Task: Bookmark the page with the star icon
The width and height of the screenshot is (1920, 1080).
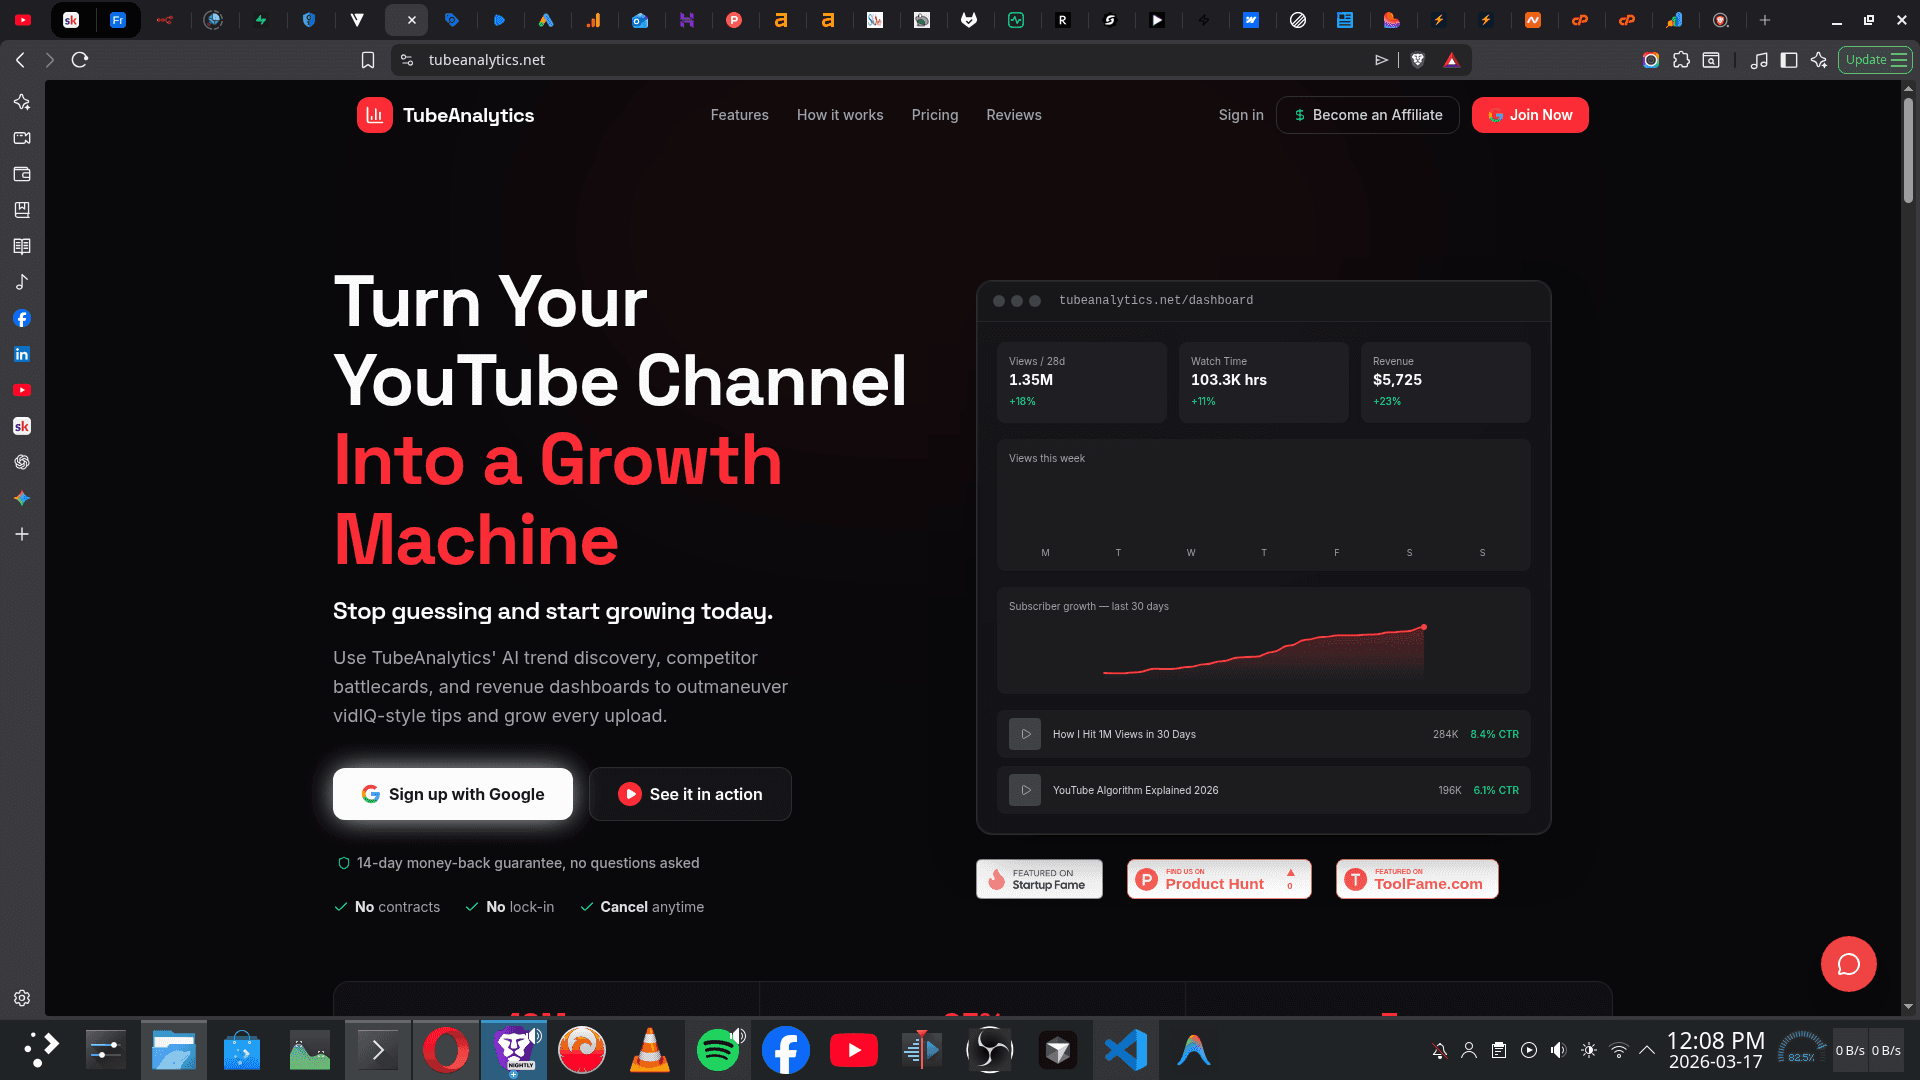Action: coord(368,60)
